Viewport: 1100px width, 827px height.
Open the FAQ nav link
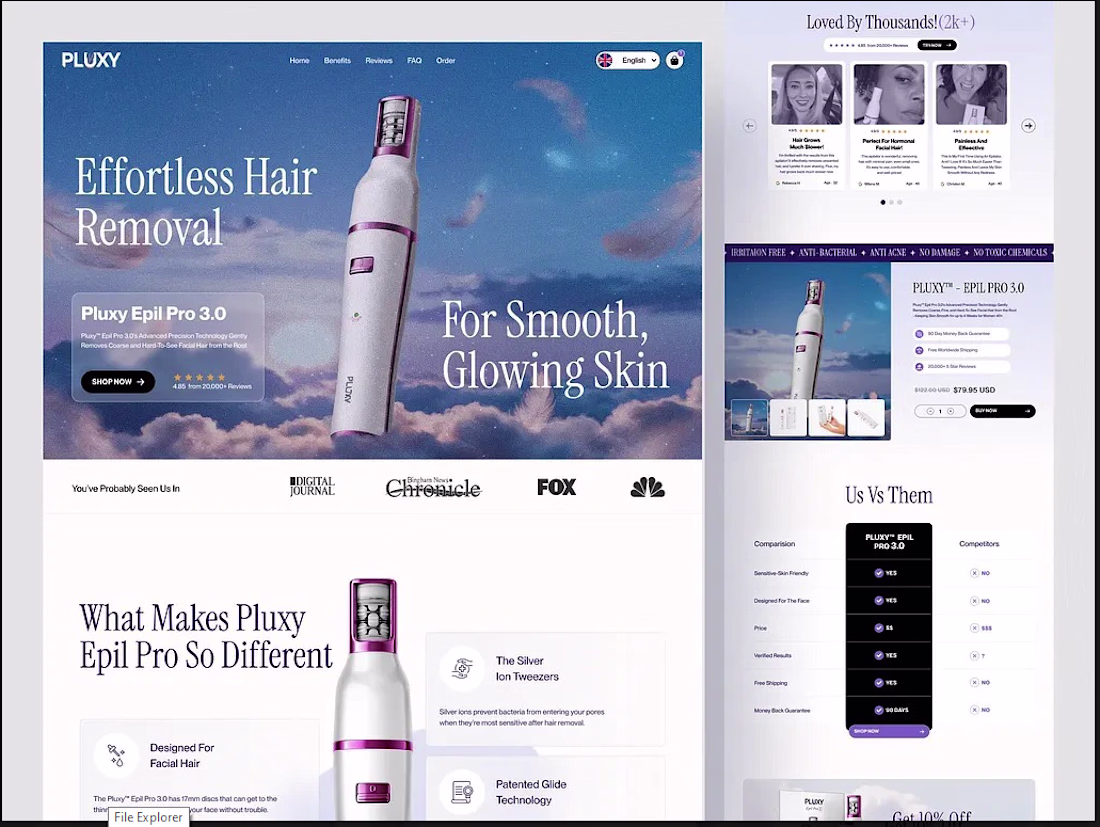[x=415, y=60]
